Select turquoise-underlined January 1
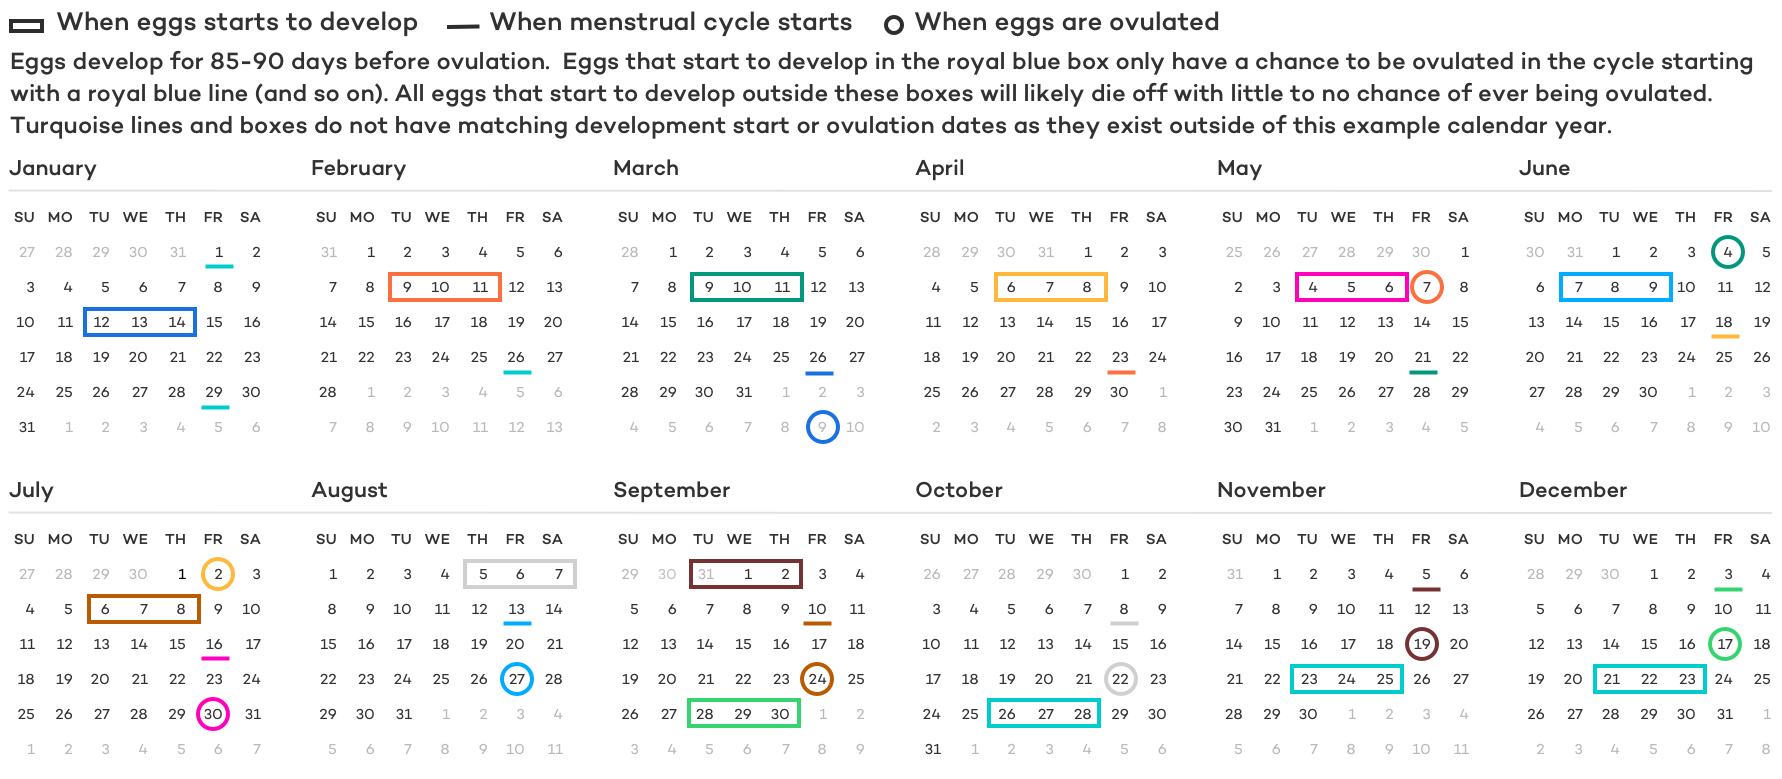The width and height of the screenshot is (1782, 779). (x=218, y=253)
